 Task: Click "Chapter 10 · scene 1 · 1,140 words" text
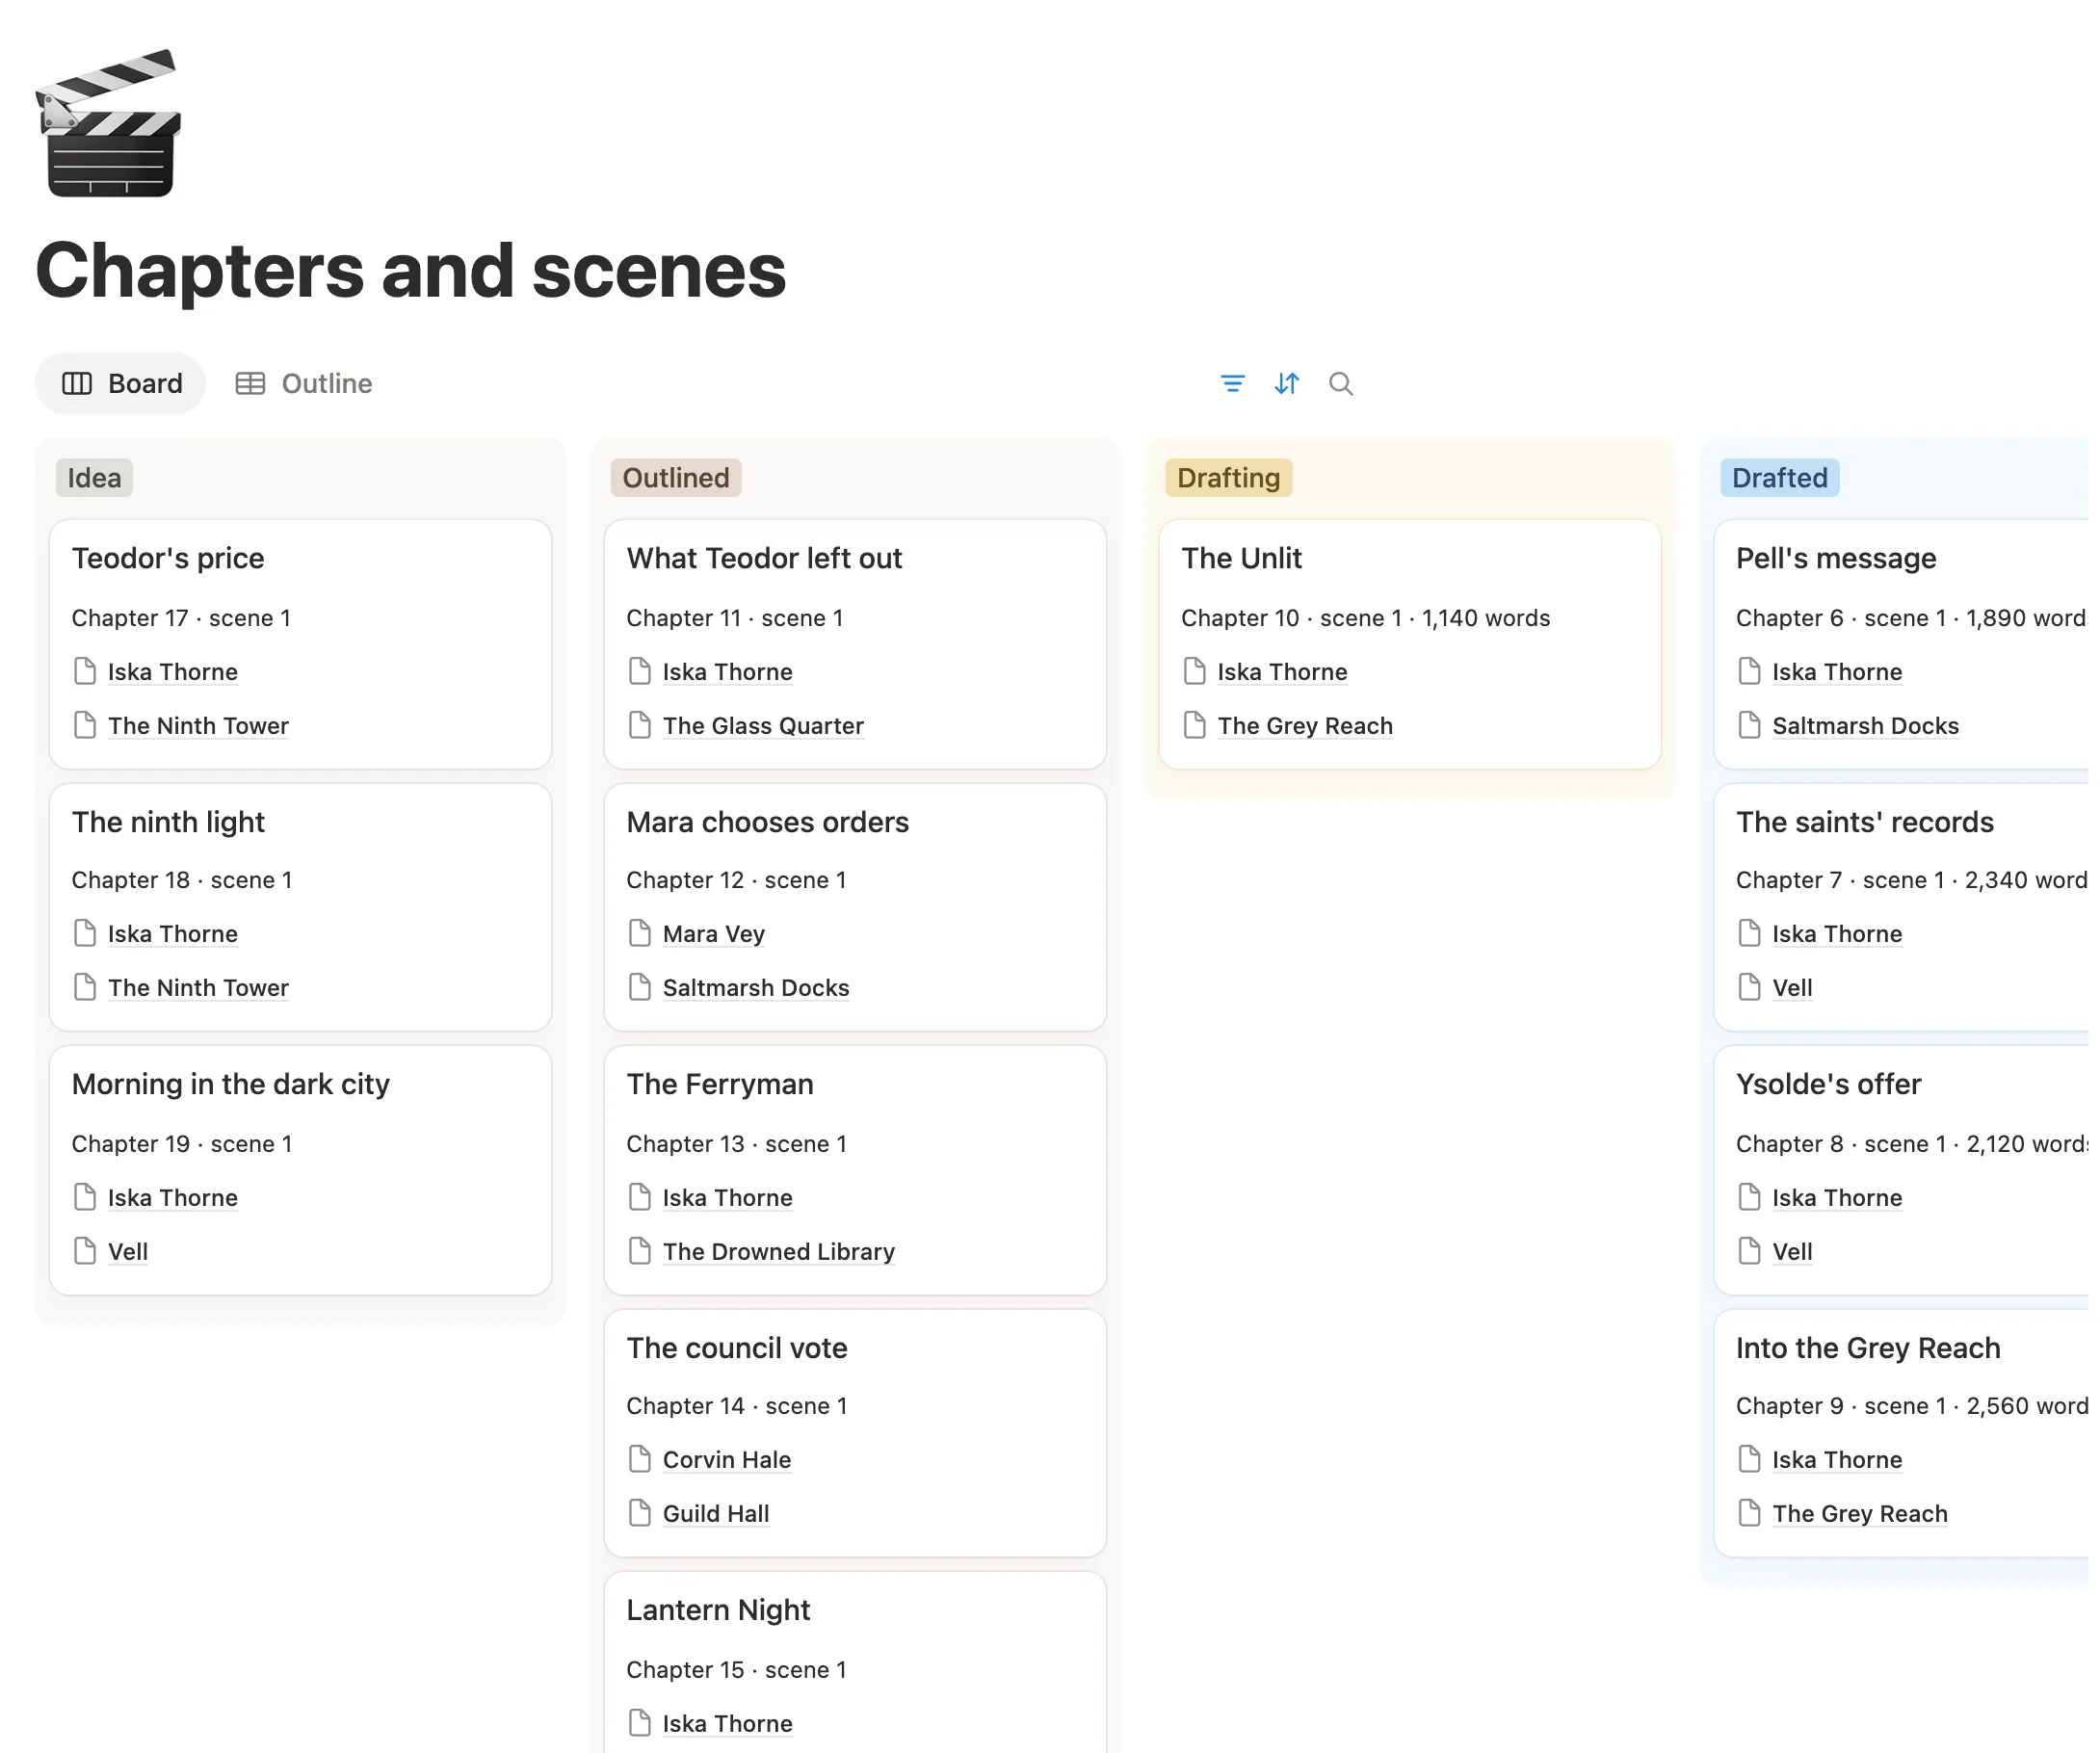(x=1366, y=618)
